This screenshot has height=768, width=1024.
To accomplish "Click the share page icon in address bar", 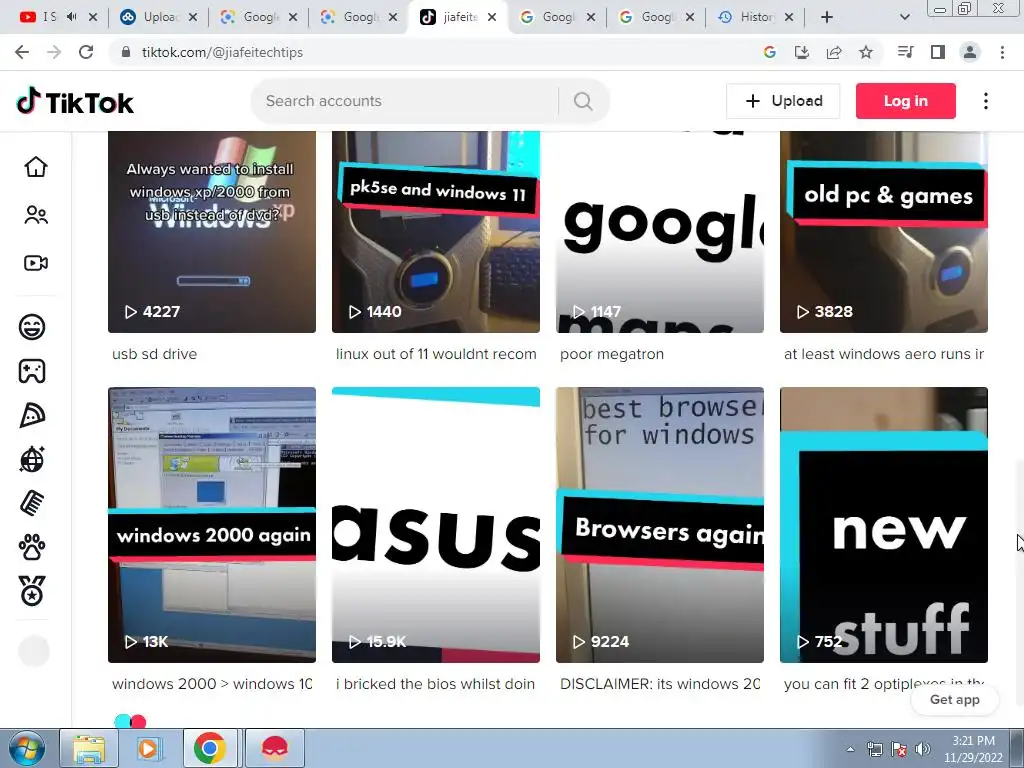I will point(834,52).
